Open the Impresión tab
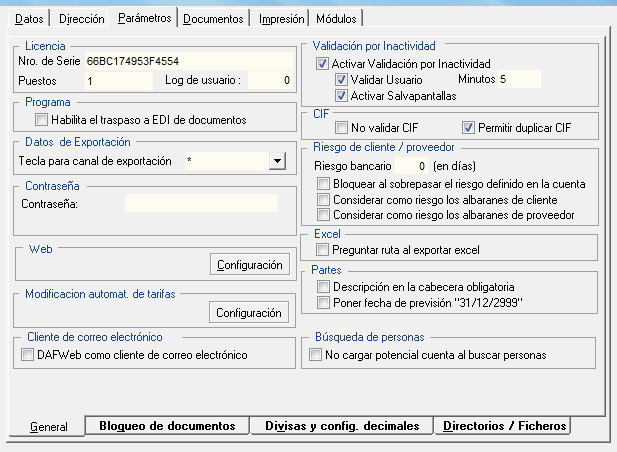The height and width of the screenshot is (452, 617). coord(281,18)
